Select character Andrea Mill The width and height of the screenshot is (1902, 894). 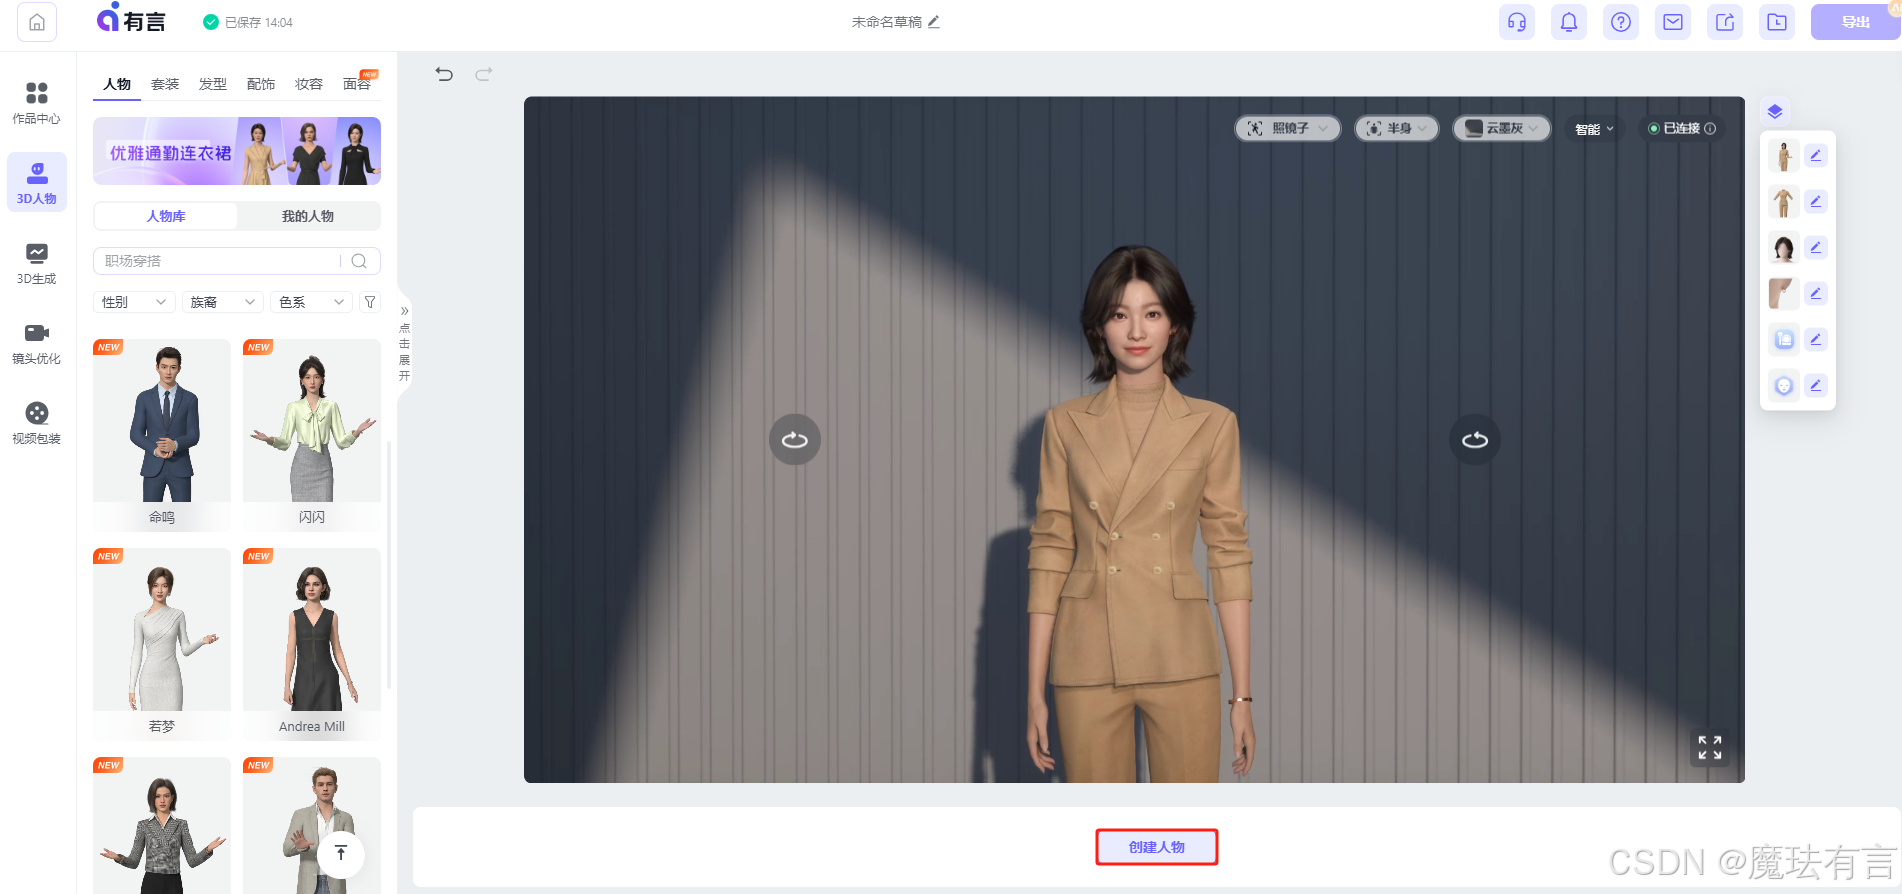coord(312,644)
